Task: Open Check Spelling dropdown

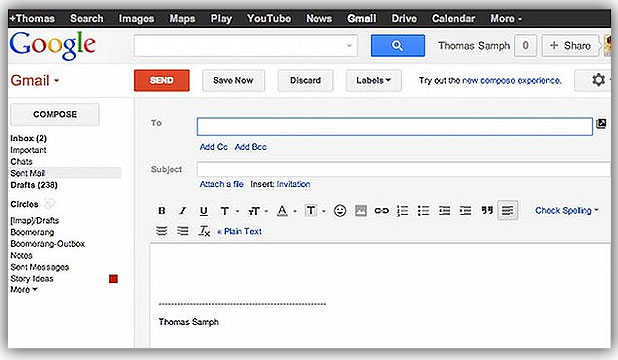Action: [566, 211]
